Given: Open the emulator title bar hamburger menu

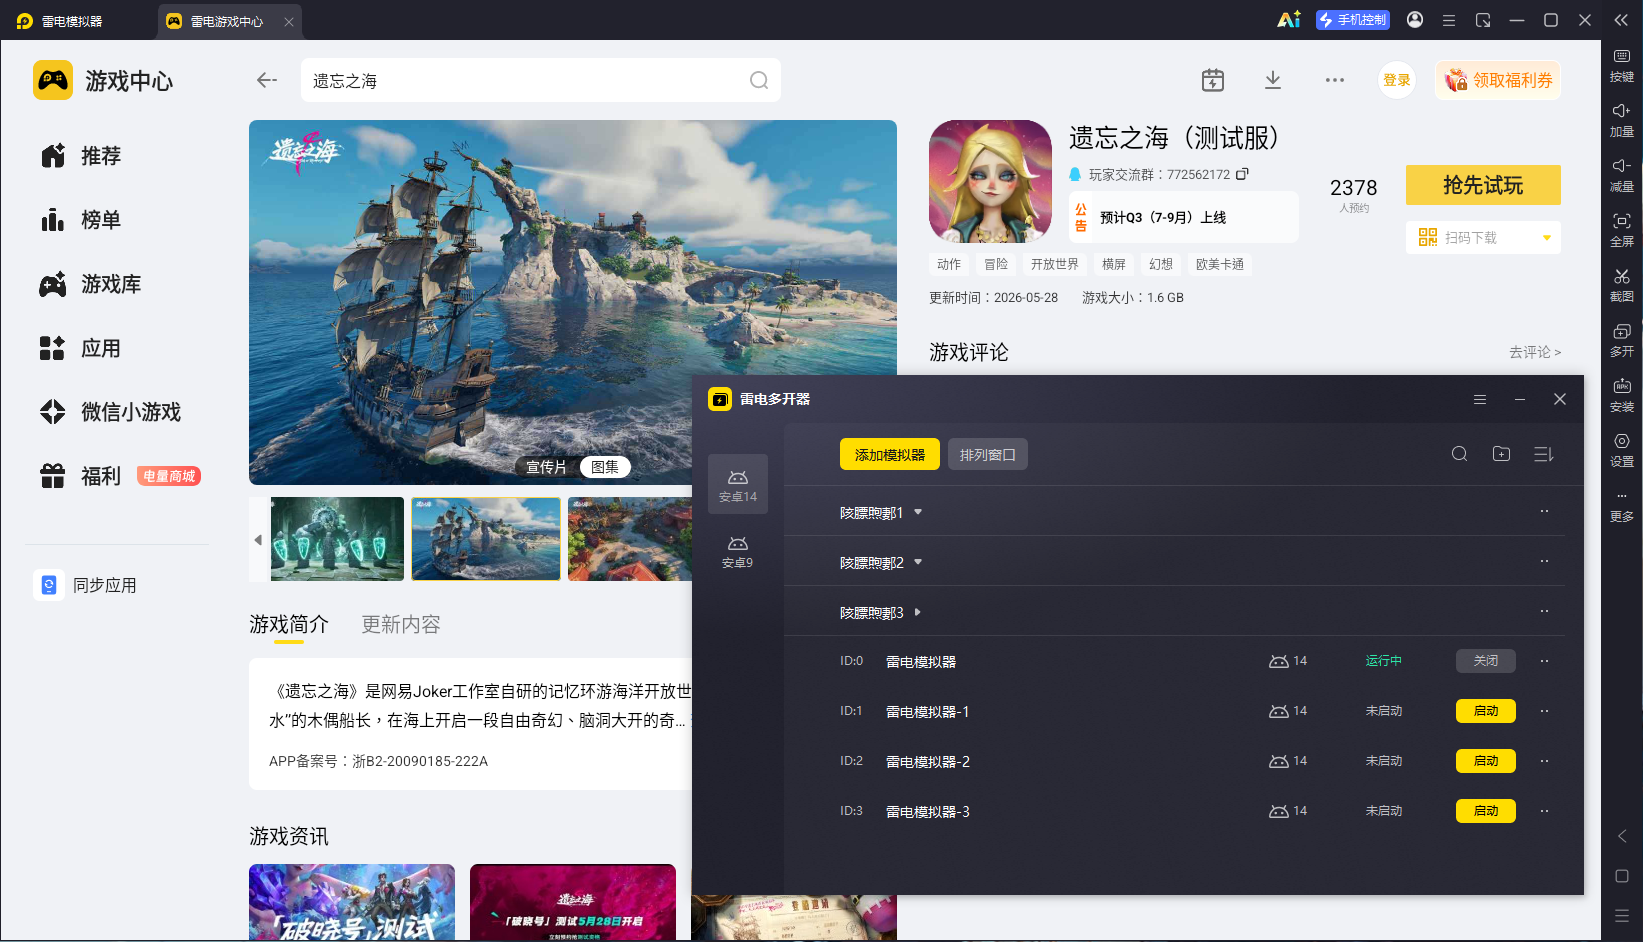Looking at the screenshot, I should coord(1449,20).
